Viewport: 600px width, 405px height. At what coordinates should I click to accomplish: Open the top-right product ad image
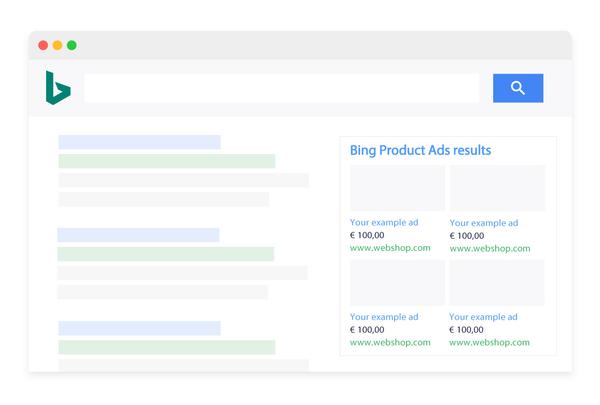[x=497, y=188]
